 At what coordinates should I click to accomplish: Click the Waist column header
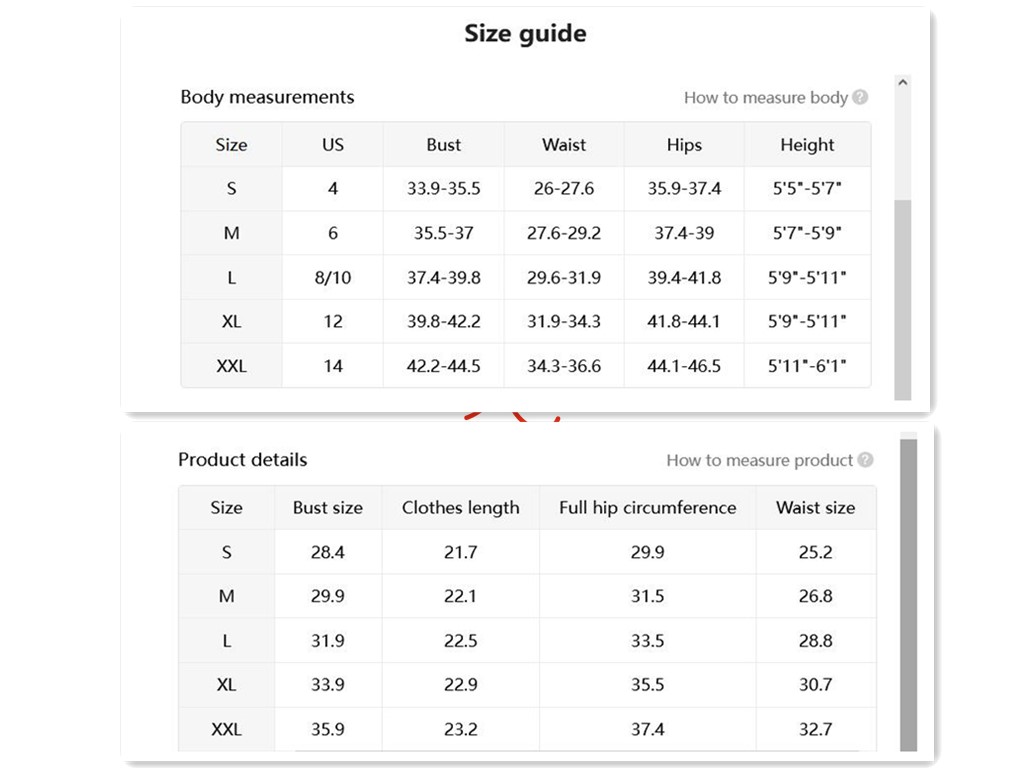[564, 145]
